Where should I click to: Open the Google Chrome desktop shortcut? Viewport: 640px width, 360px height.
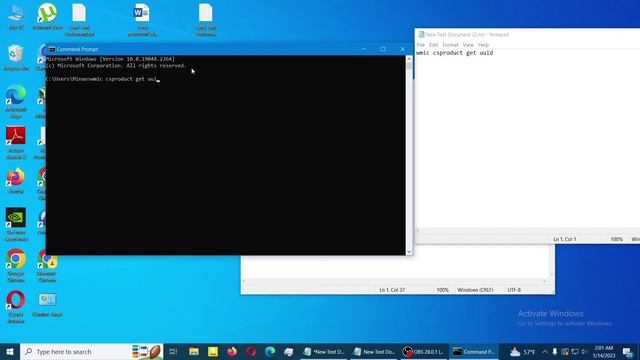[16, 265]
